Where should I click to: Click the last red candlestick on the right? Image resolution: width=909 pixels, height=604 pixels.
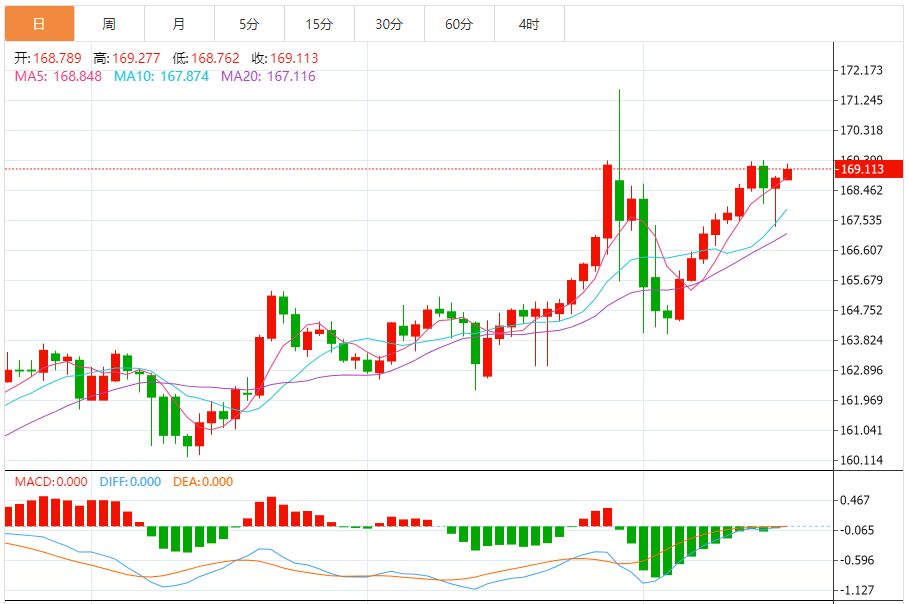click(x=787, y=174)
